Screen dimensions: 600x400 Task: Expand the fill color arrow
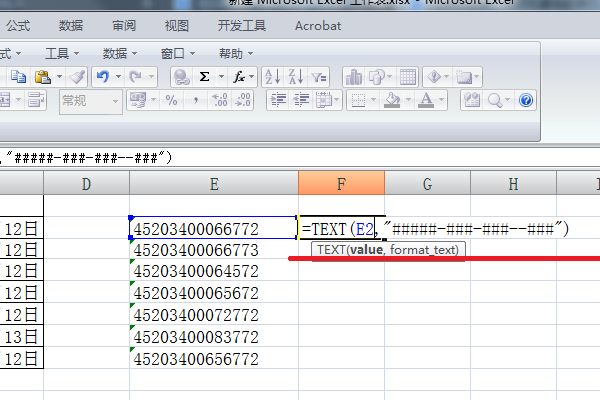(x=408, y=100)
